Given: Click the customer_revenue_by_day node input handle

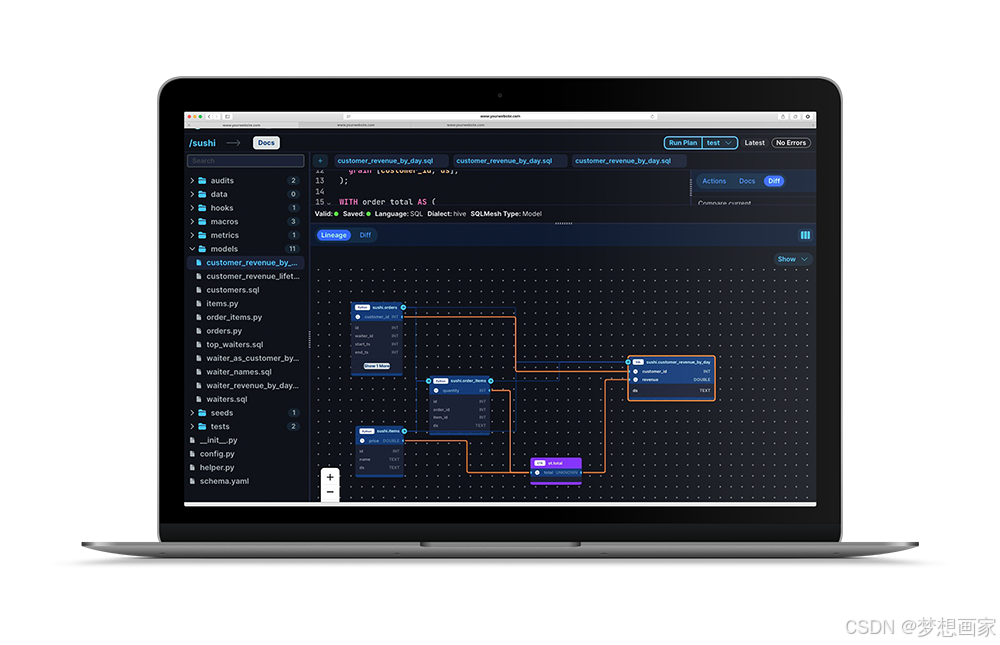Looking at the screenshot, I should tap(628, 362).
